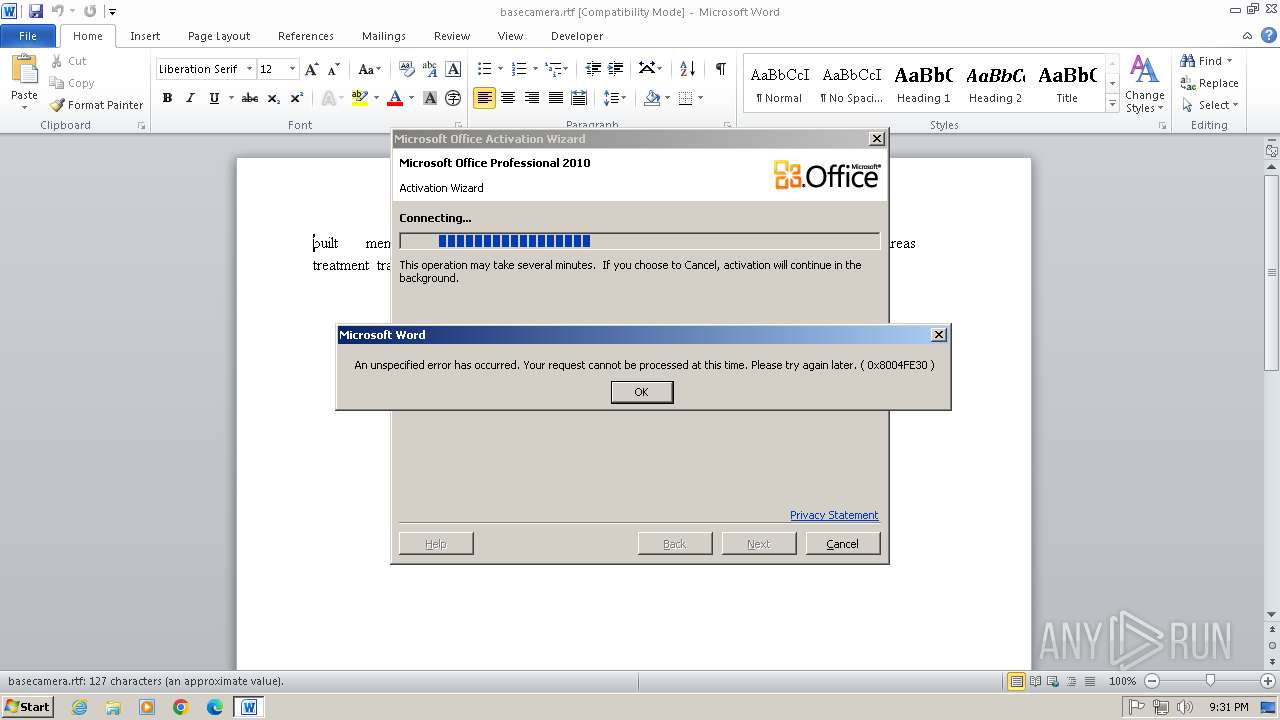
Task: Click the Bold formatting icon
Action: click(167, 98)
